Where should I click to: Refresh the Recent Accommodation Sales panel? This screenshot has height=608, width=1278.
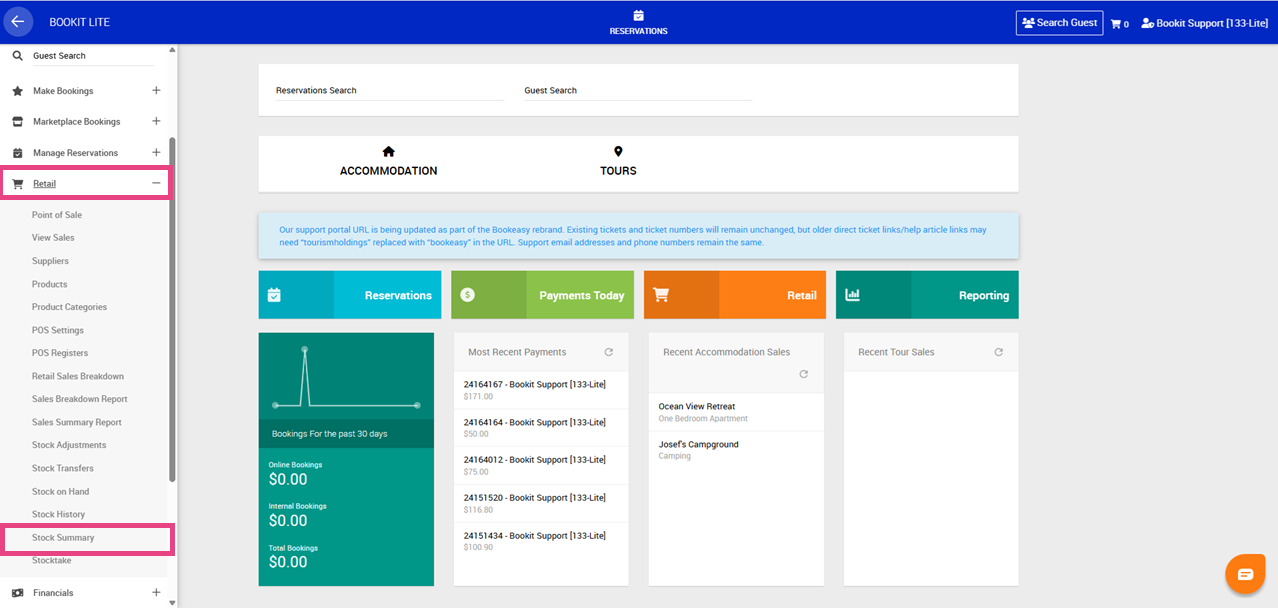[x=803, y=374]
